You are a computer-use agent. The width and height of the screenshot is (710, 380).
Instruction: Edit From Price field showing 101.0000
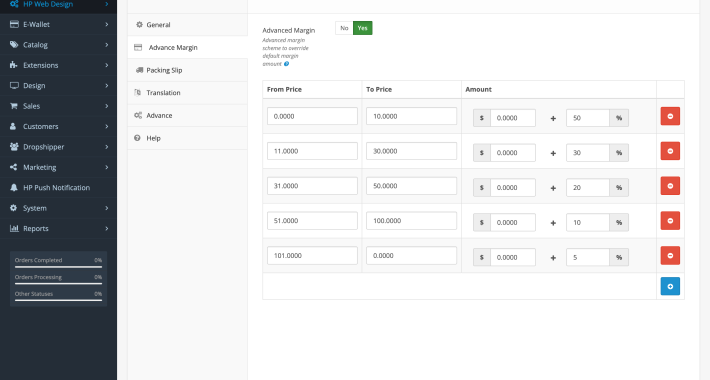pyautogui.click(x=312, y=255)
